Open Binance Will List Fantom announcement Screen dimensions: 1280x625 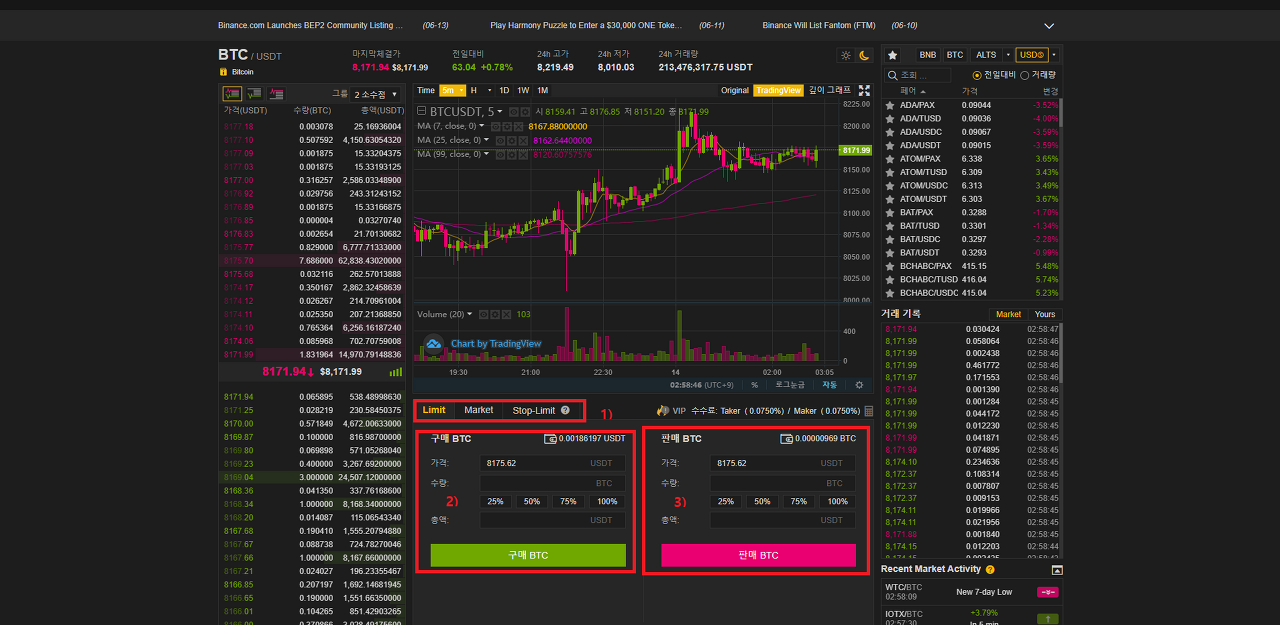click(x=819, y=25)
